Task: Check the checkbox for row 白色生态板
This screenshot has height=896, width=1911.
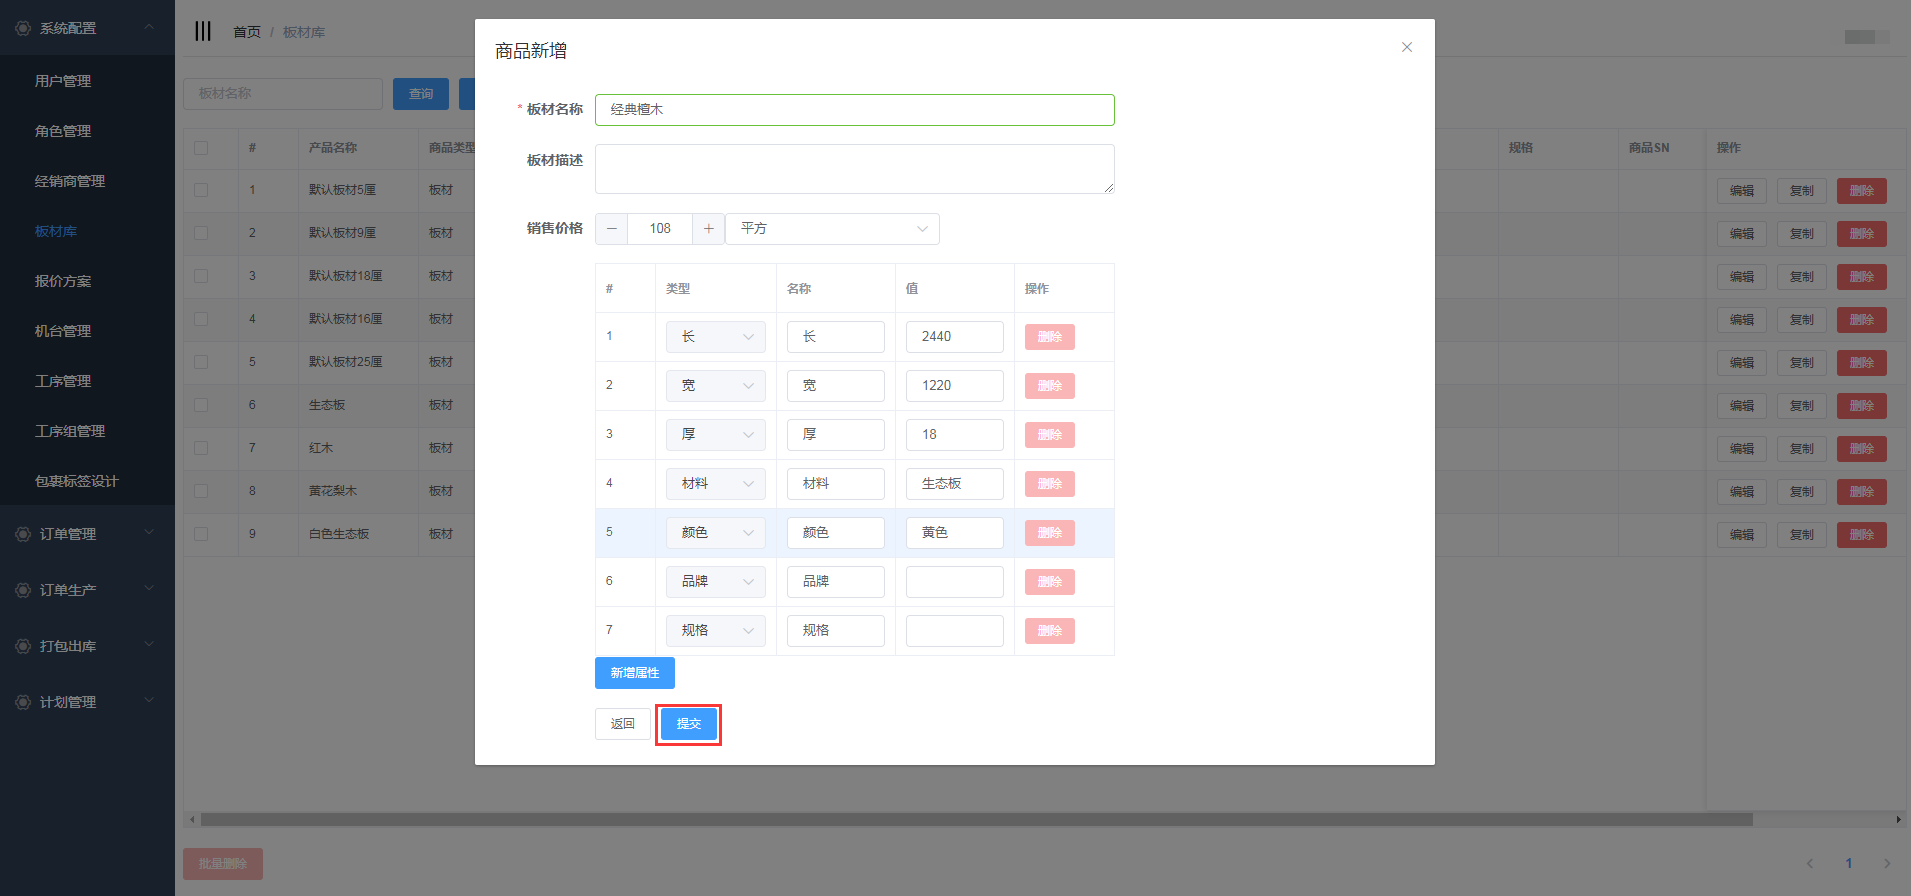Action: click(x=201, y=534)
